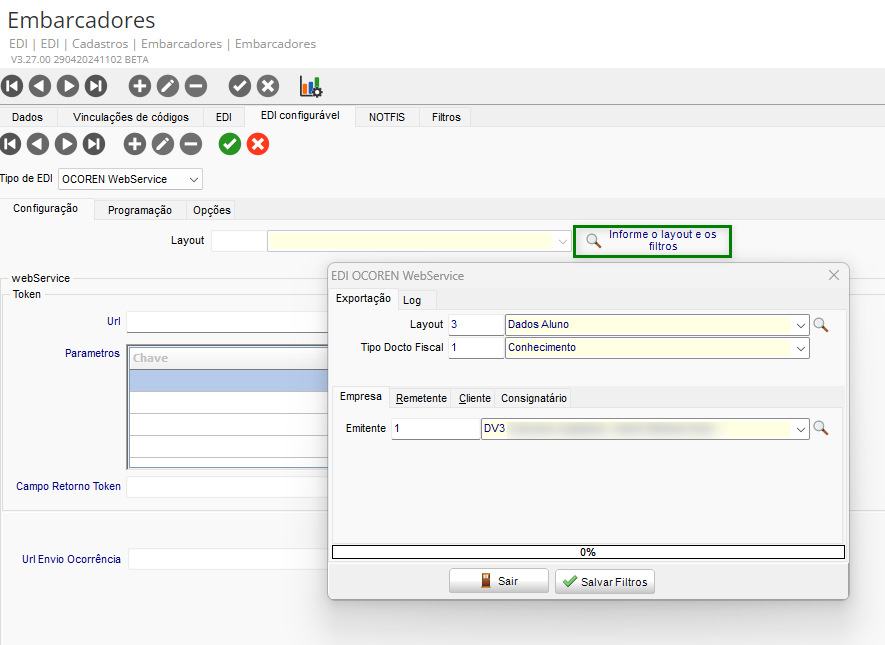This screenshot has width=885, height=645.
Task: Delete record with top toolbar minus
Action: click(196, 86)
